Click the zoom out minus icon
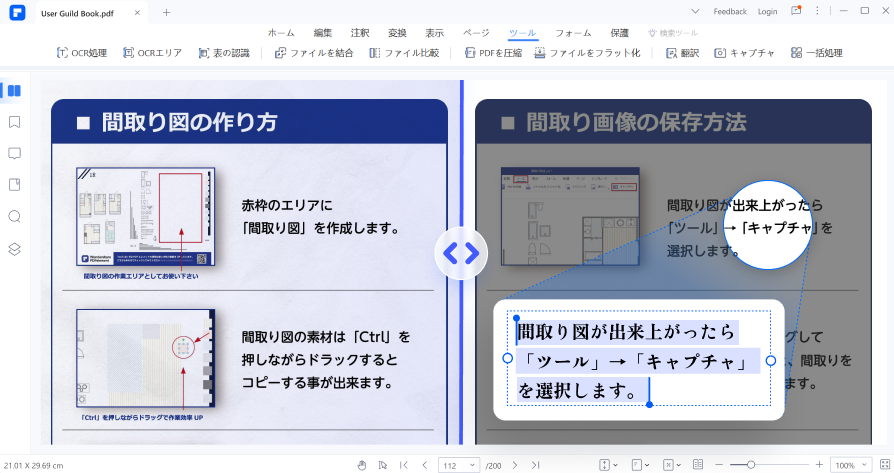This screenshot has height=473, width=894. click(x=719, y=465)
